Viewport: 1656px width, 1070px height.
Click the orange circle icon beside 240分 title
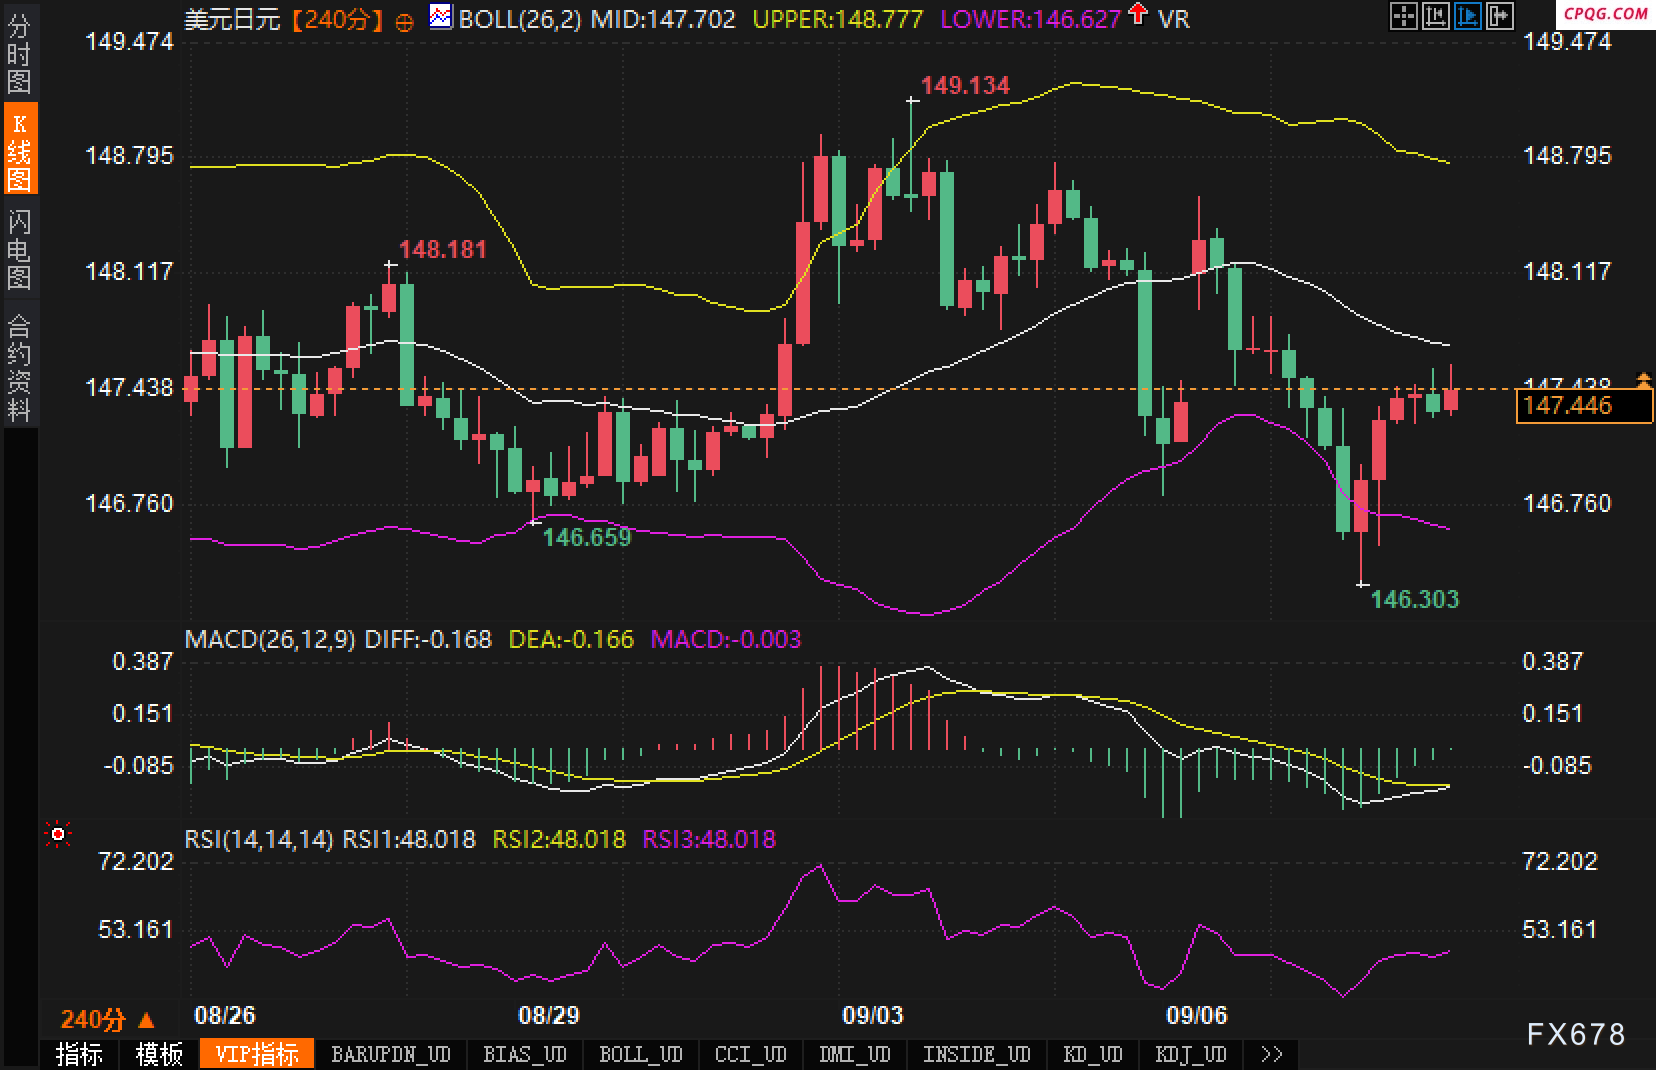tap(404, 22)
